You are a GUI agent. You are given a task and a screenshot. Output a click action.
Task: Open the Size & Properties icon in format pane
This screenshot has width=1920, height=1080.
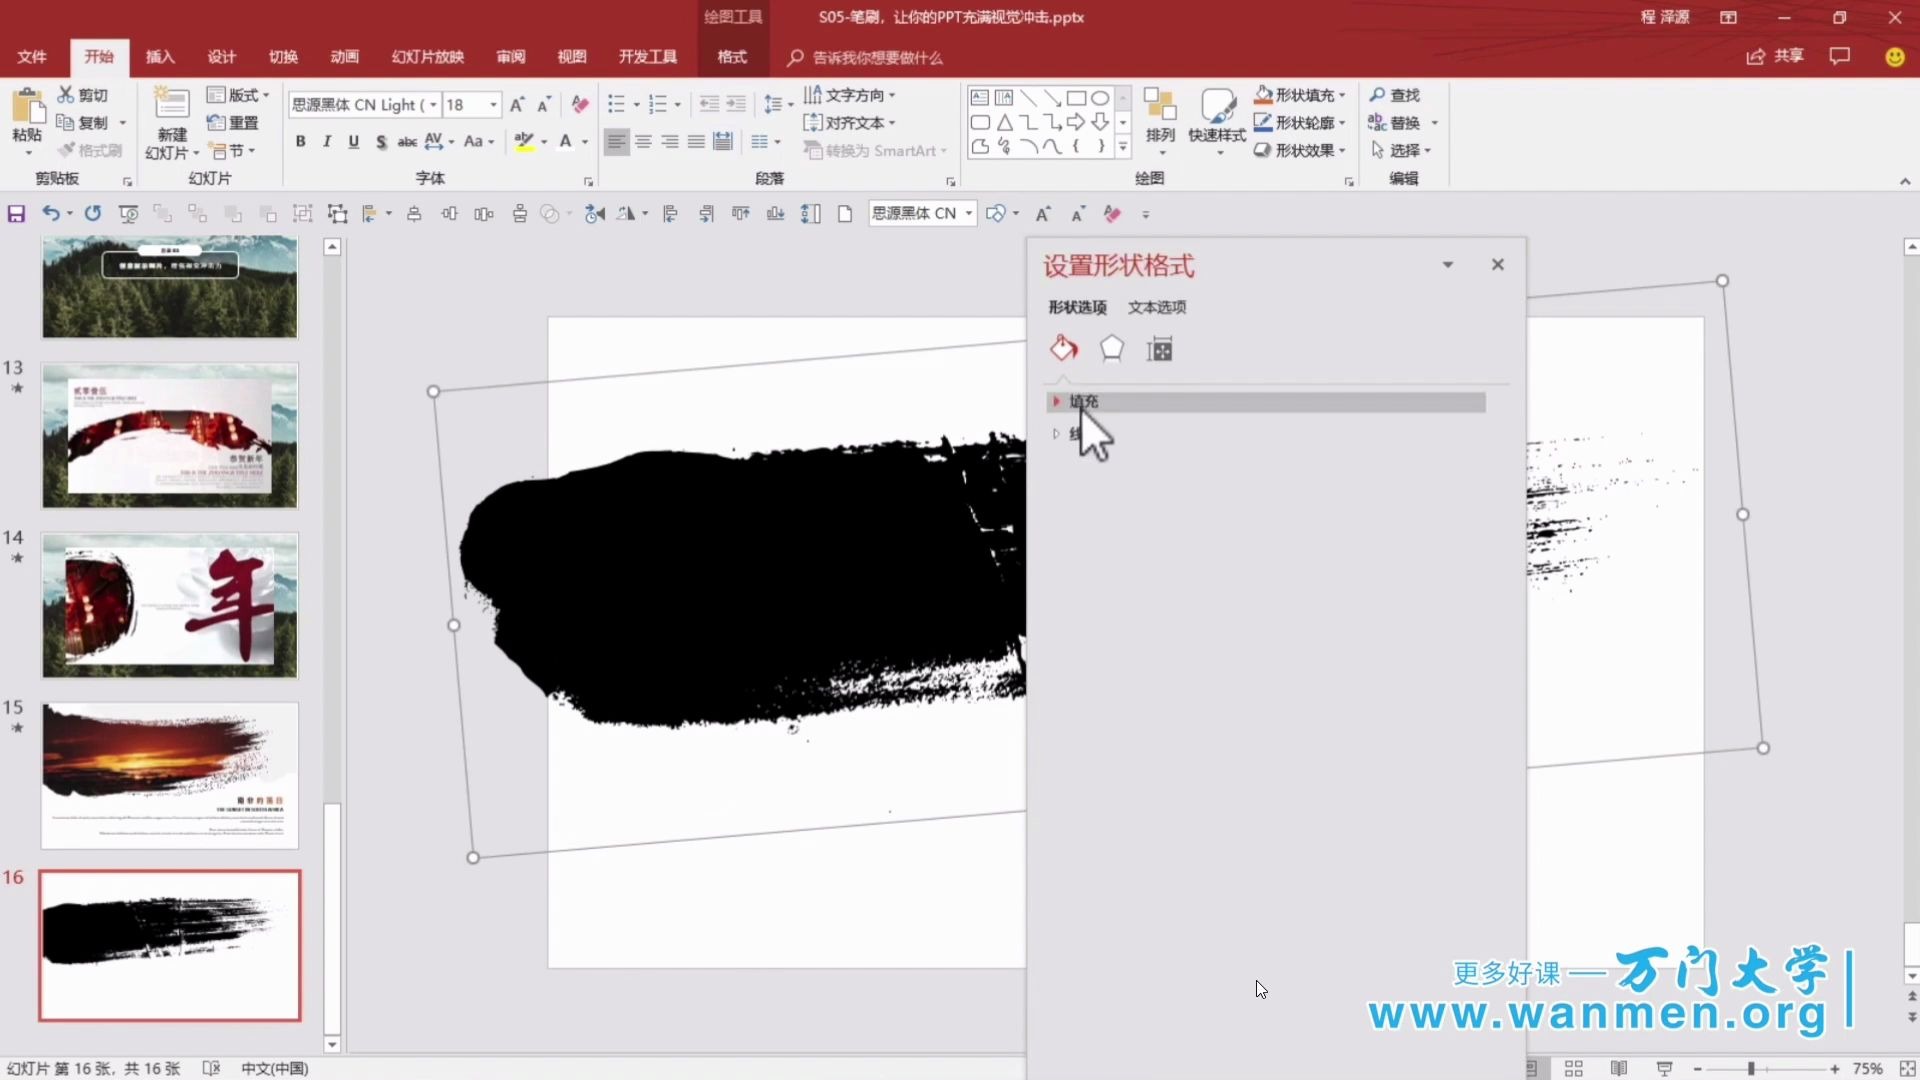(x=1159, y=349)
